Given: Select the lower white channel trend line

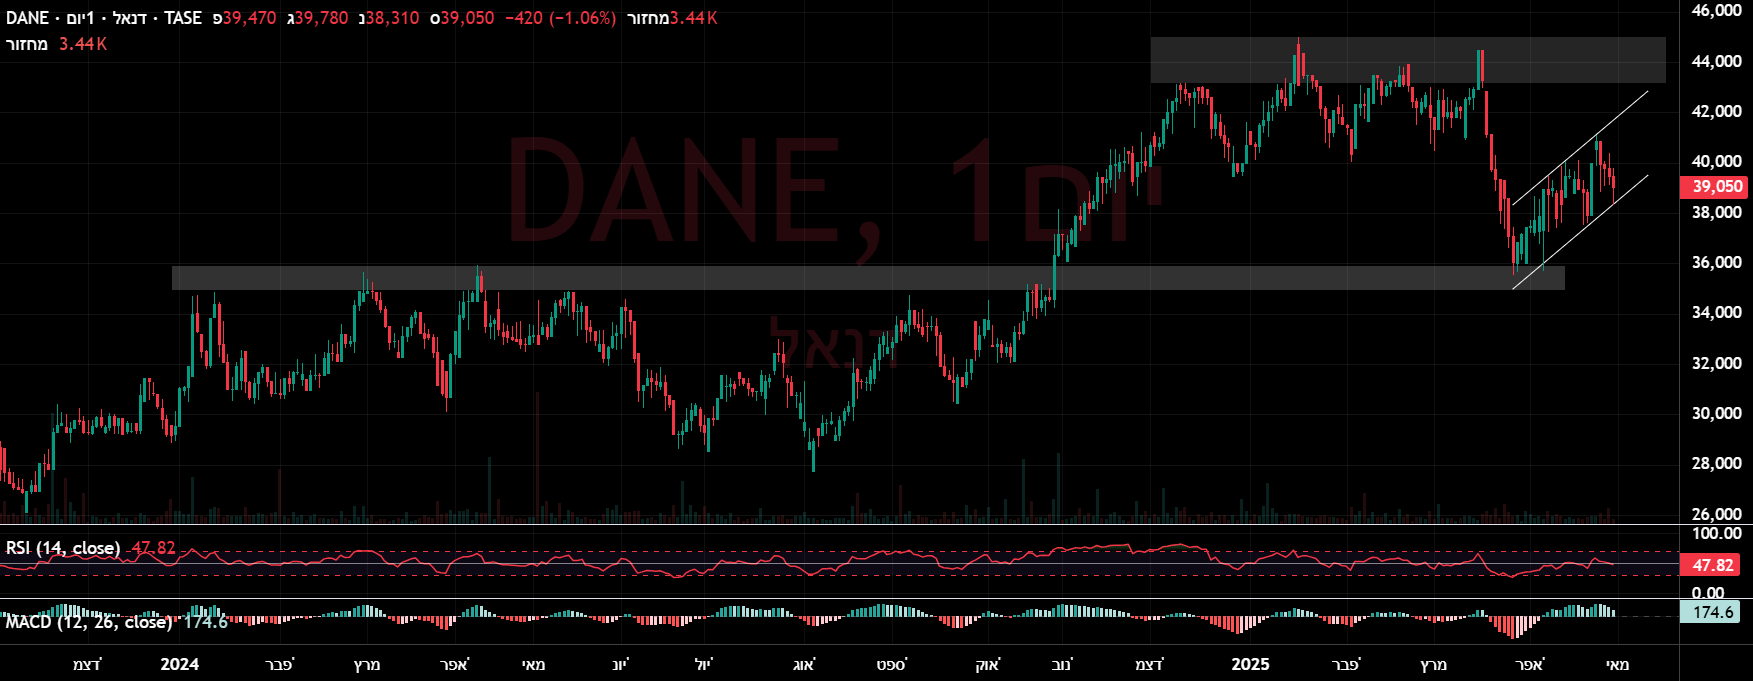Looking at the screenshot, I should [1581, 232].
